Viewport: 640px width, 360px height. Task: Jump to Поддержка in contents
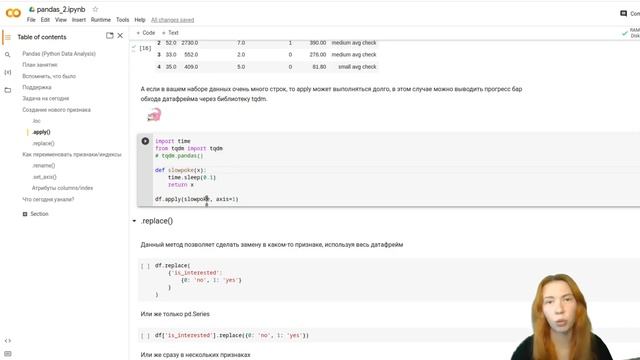(x=37, y=87)
